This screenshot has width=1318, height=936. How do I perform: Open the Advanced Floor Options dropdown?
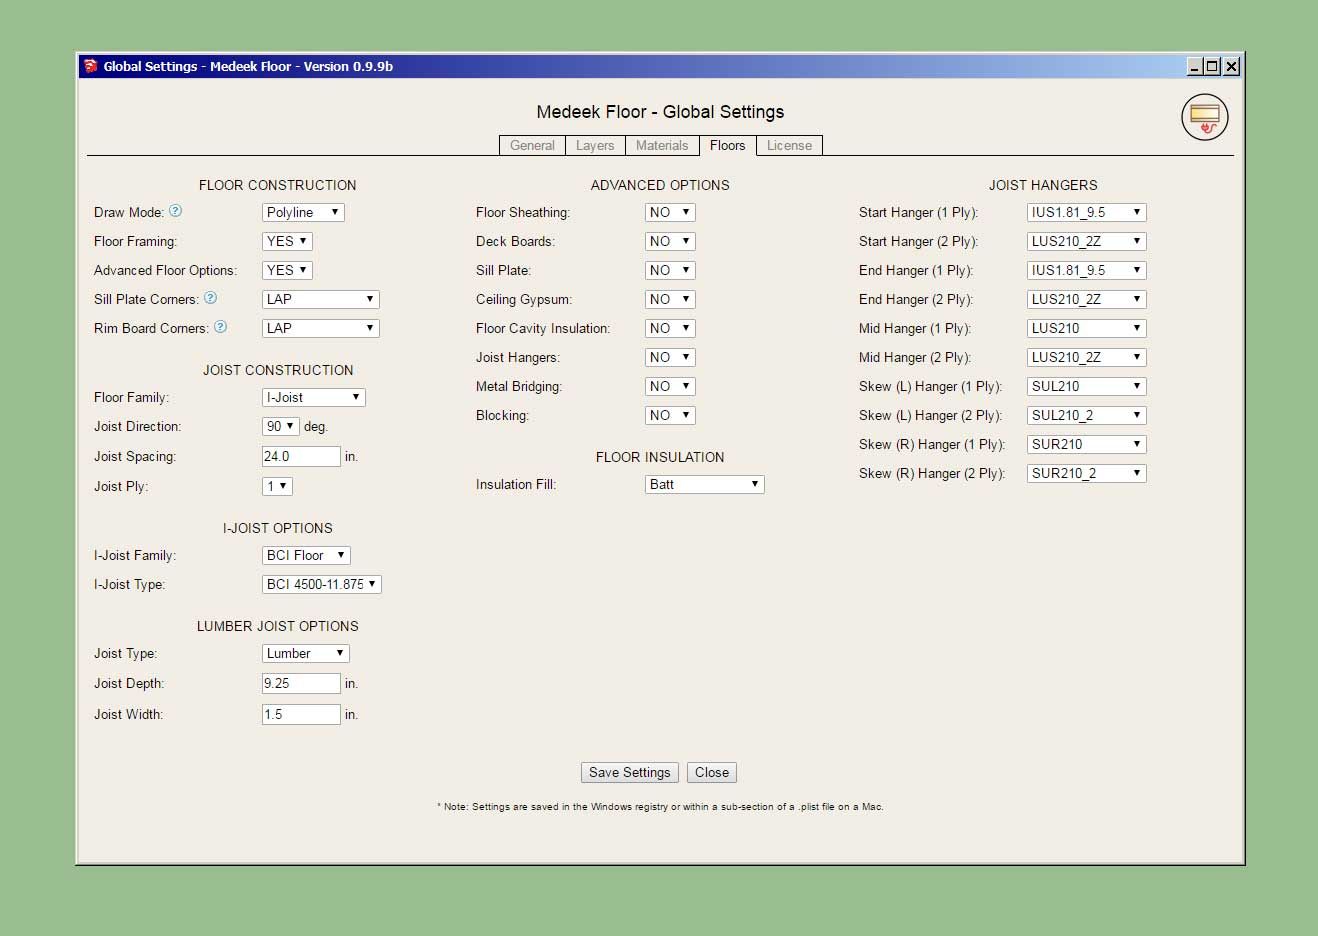287,270
